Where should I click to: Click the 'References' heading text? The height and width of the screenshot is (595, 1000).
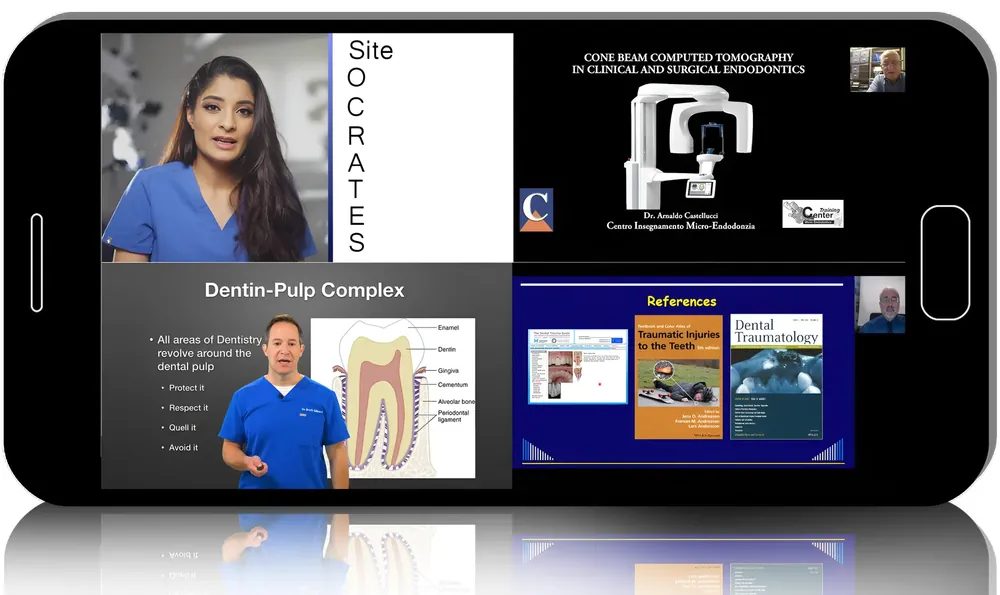682,301
